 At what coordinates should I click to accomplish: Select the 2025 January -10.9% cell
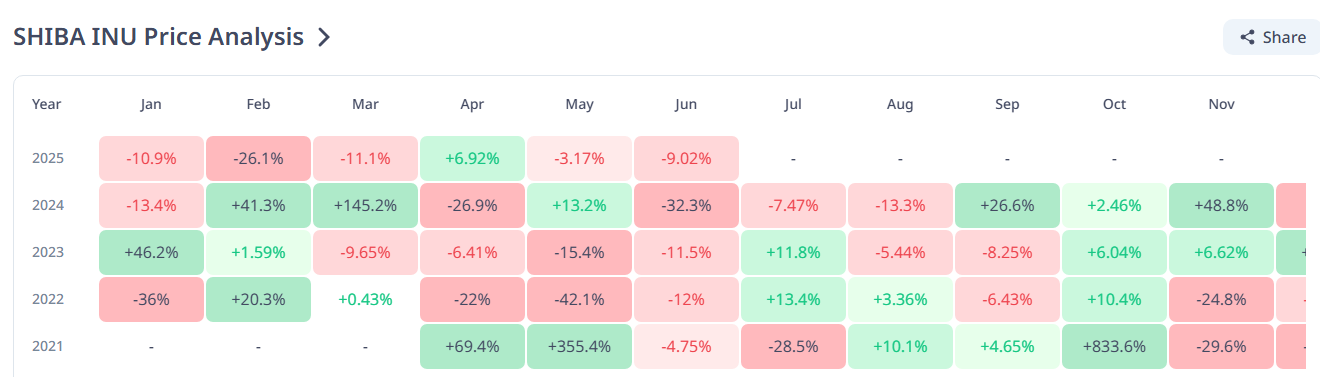tap(152, 159)
